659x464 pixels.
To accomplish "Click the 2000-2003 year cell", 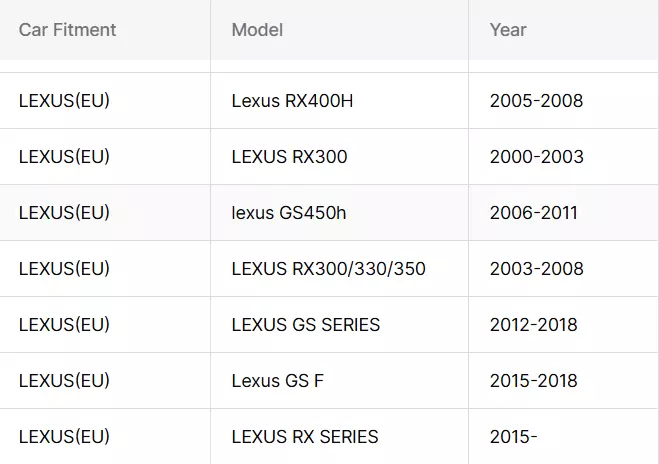I will tap(536, 157).
